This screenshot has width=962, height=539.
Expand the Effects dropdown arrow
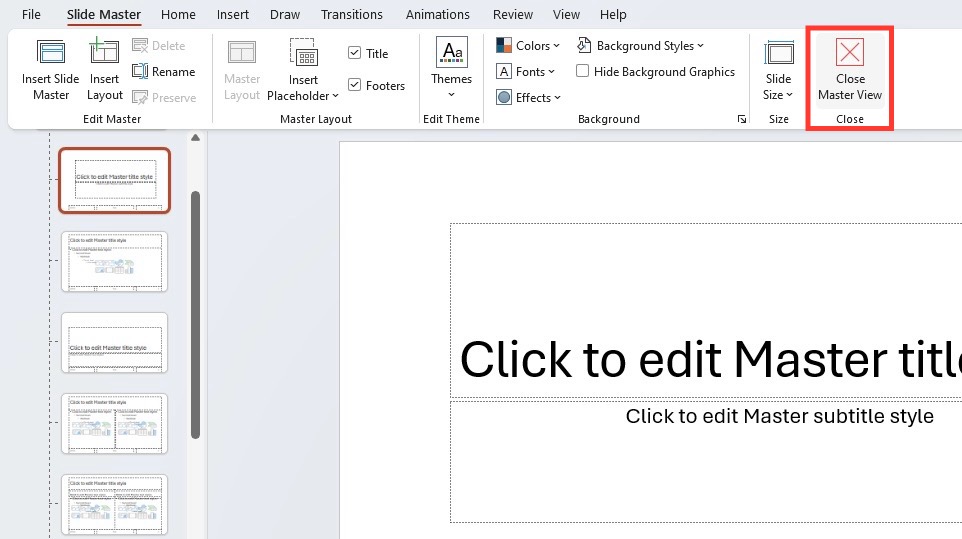(x=557, y=98)
